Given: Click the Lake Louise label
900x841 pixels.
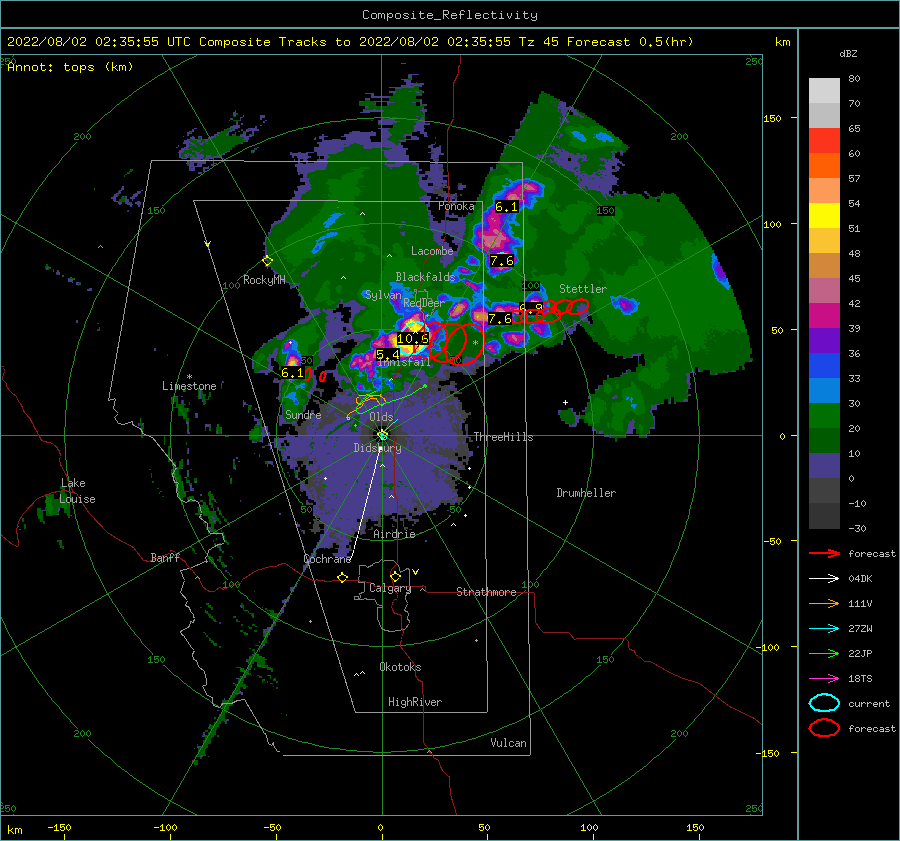Looking at the screenshot, I should coord(77,491).
